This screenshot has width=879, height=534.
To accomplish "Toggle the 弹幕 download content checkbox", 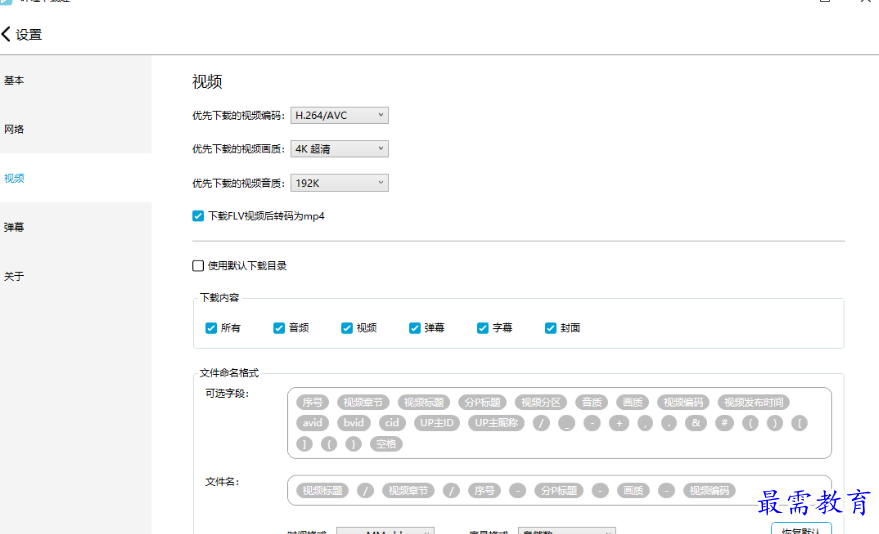I will click(414, 328).
